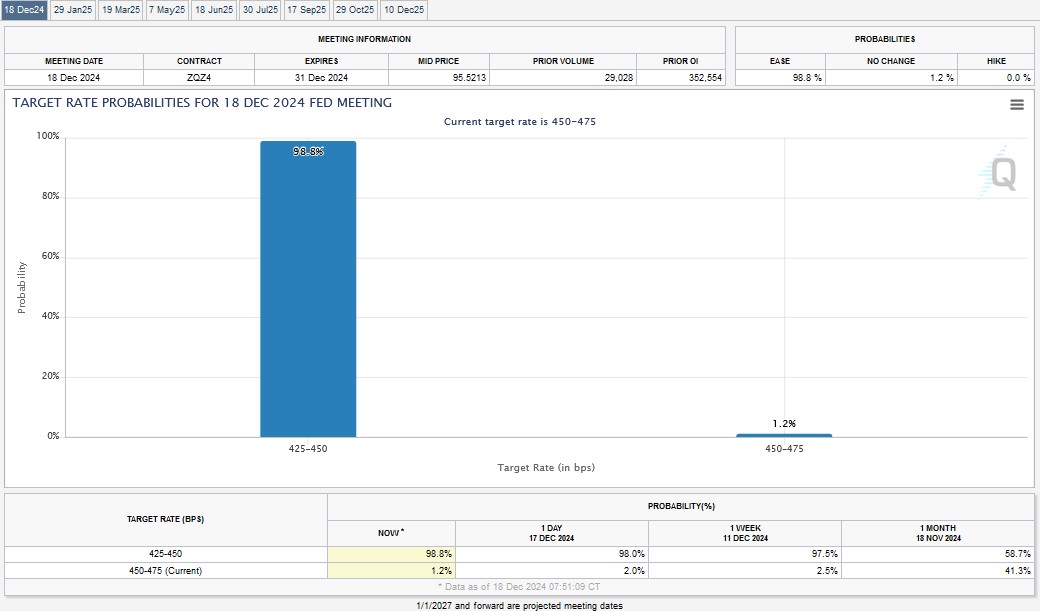Click the small 1.2% bar for 450-475
The height and width of the screenshot is (611, 1040).
[x=783, y=434]
